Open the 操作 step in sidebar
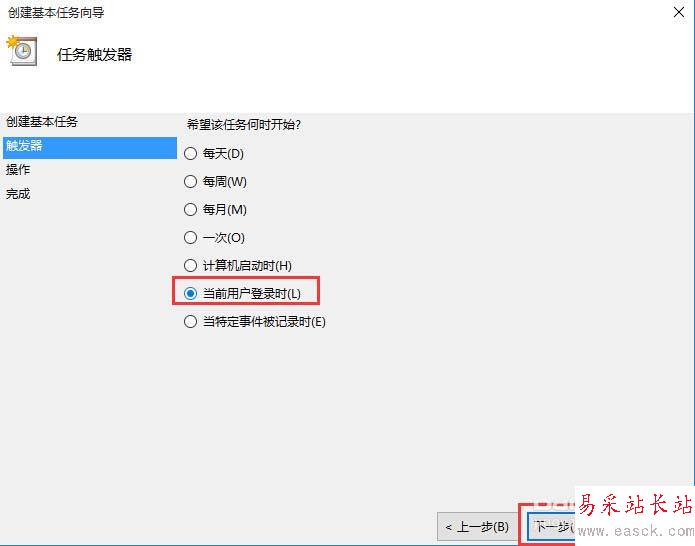Image resolution: width=695 pixels, height=546 pixels. point(18,169)
